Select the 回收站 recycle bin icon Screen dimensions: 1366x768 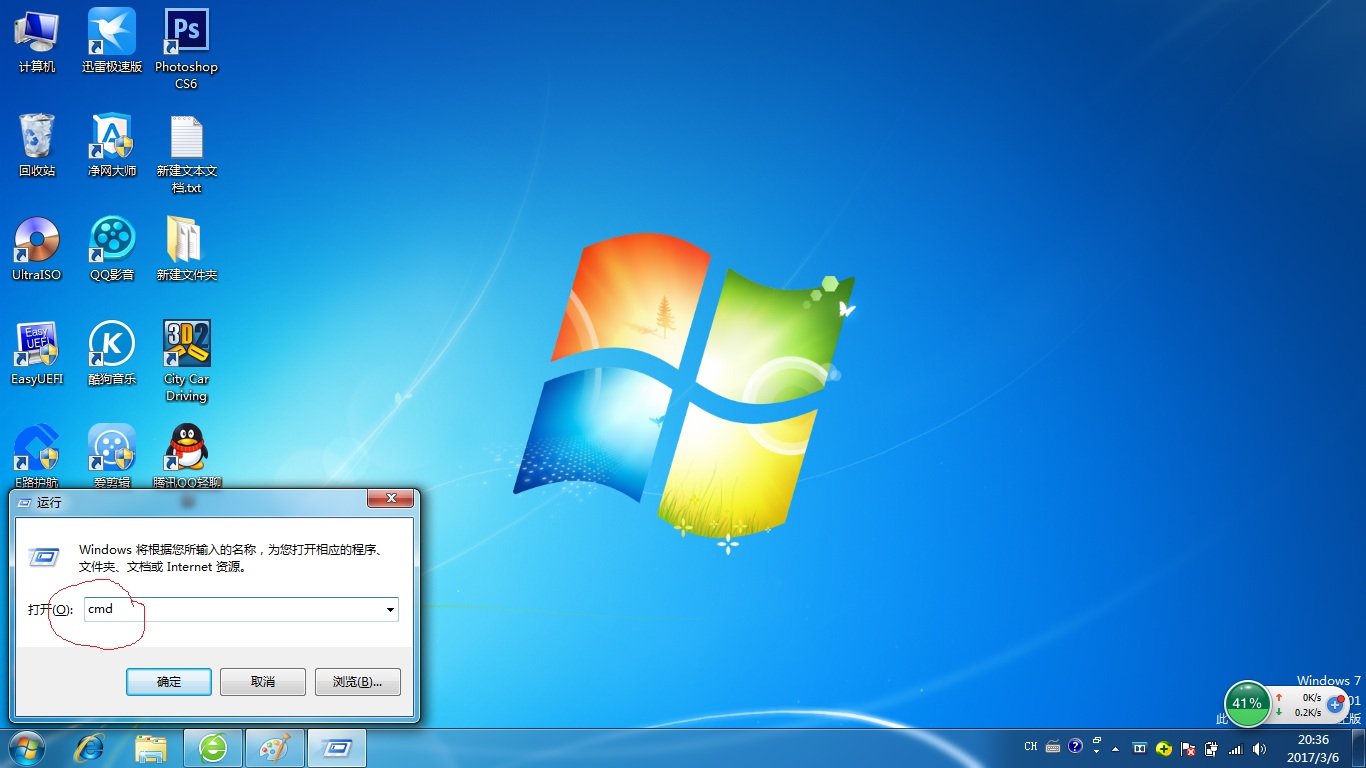37,138
